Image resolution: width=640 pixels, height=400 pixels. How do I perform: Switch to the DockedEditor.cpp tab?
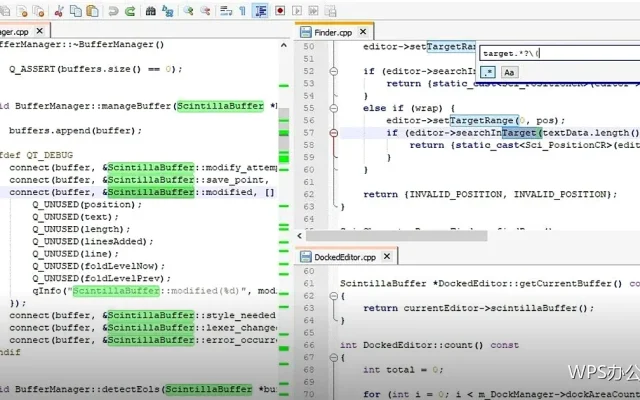345,257
